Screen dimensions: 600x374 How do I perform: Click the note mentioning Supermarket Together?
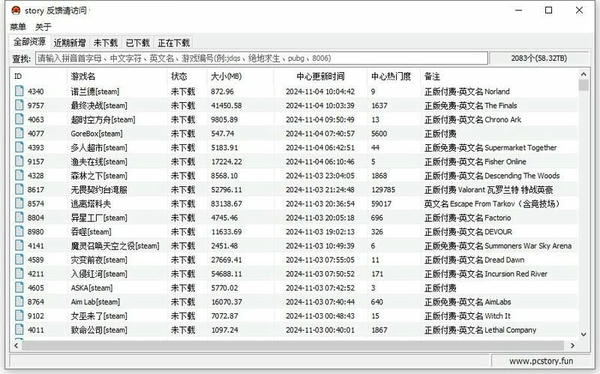click(491, 147)
